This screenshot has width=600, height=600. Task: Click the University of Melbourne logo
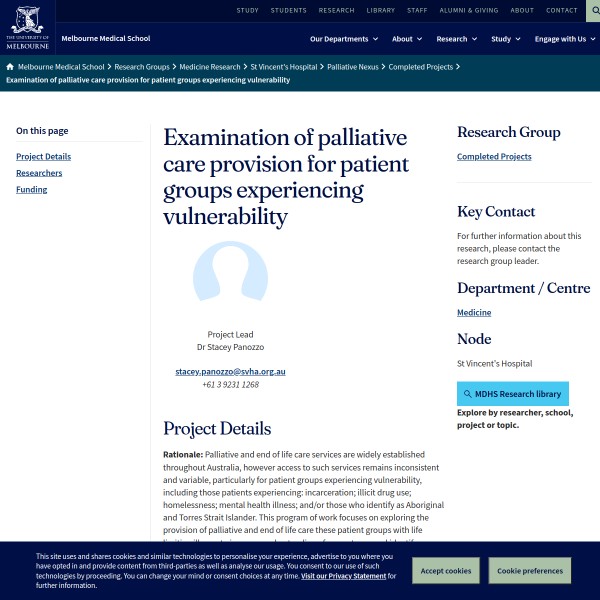[27, 27]
